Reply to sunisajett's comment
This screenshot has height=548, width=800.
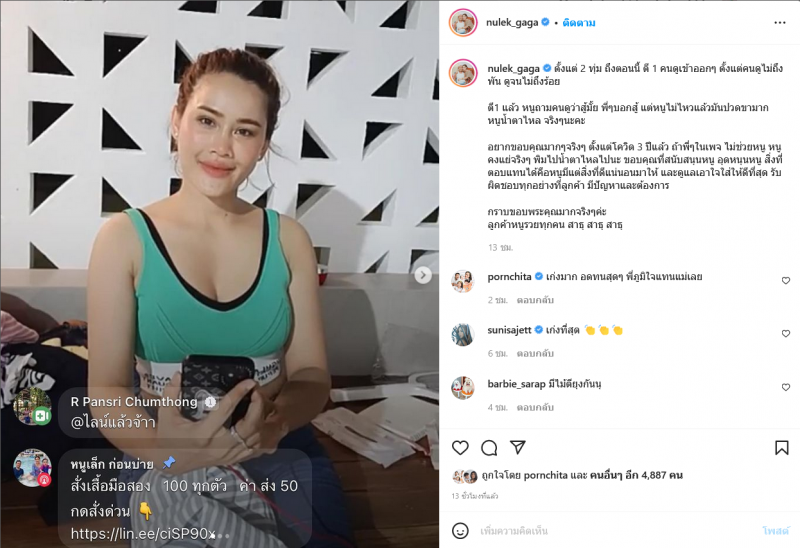[x=535, y=353]
